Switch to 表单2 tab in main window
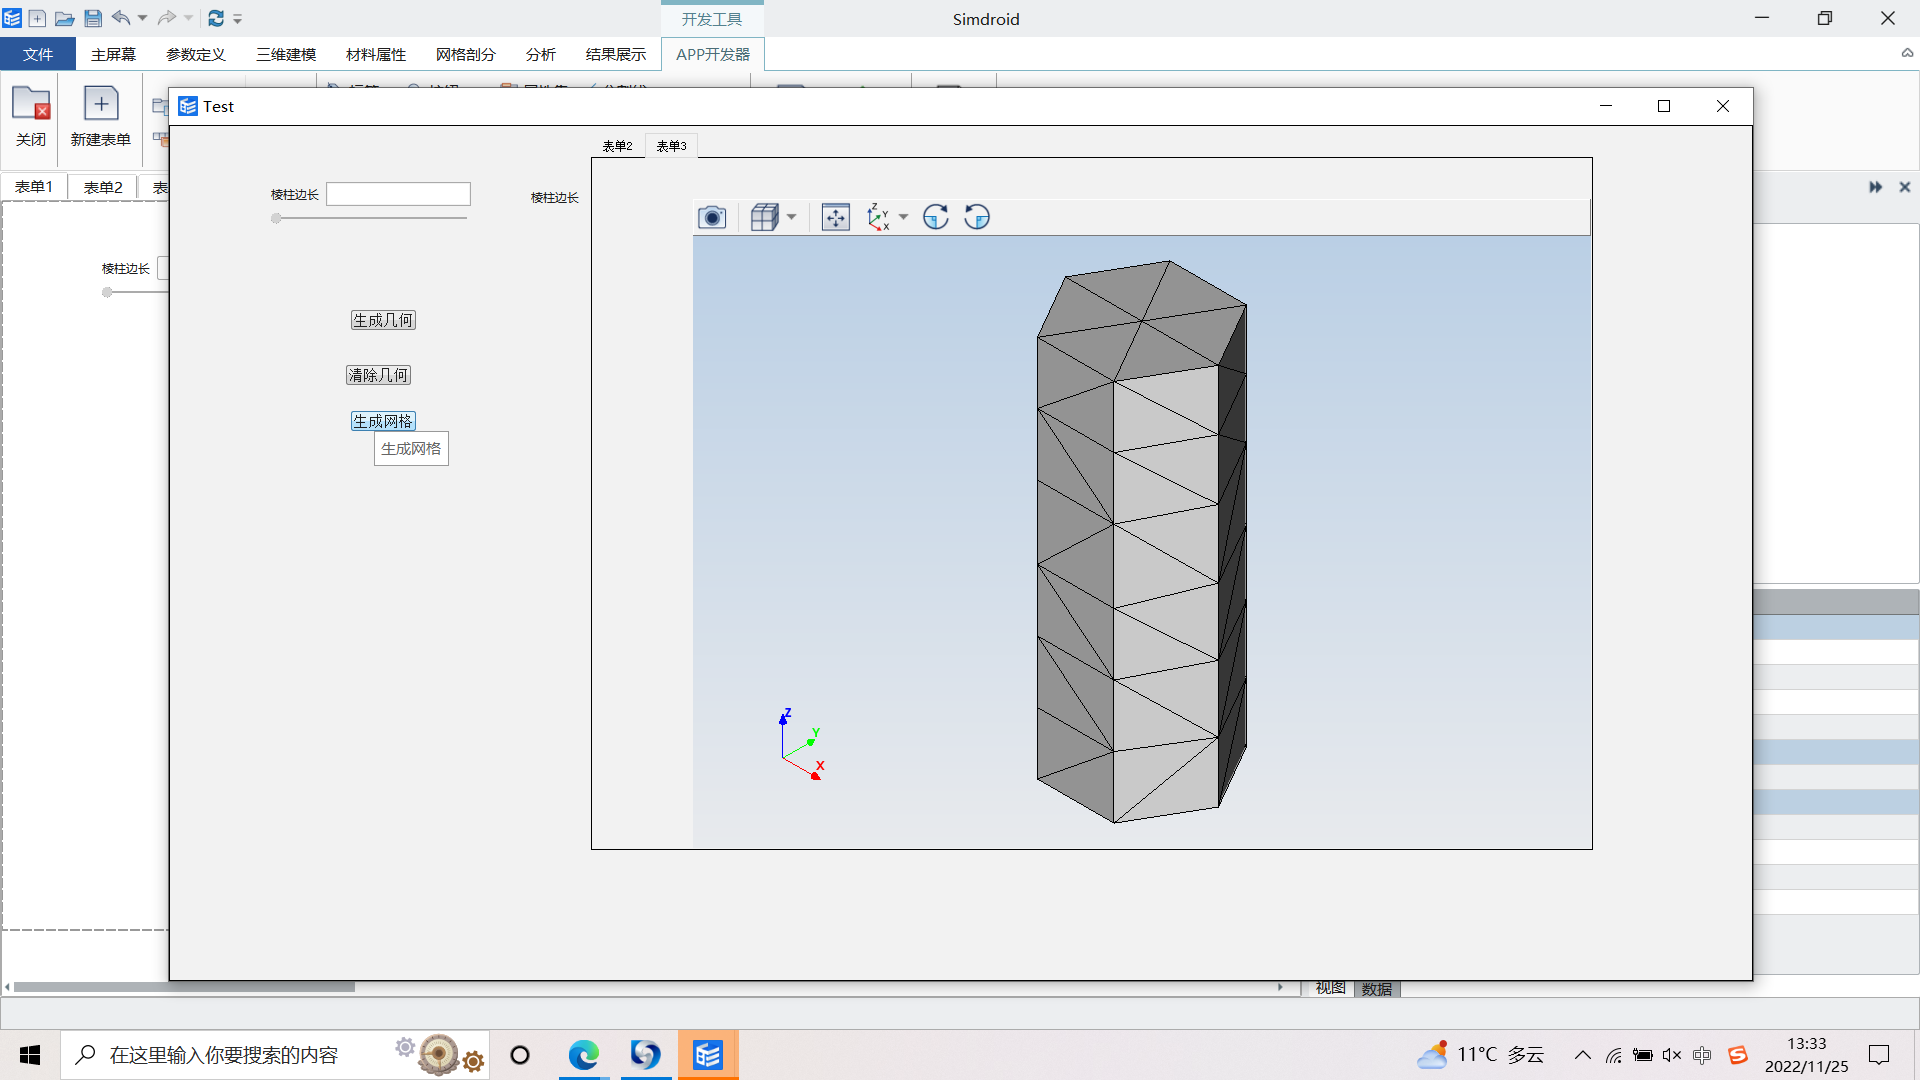Viewport: 1920px width, 1080px height. [103, 187]
